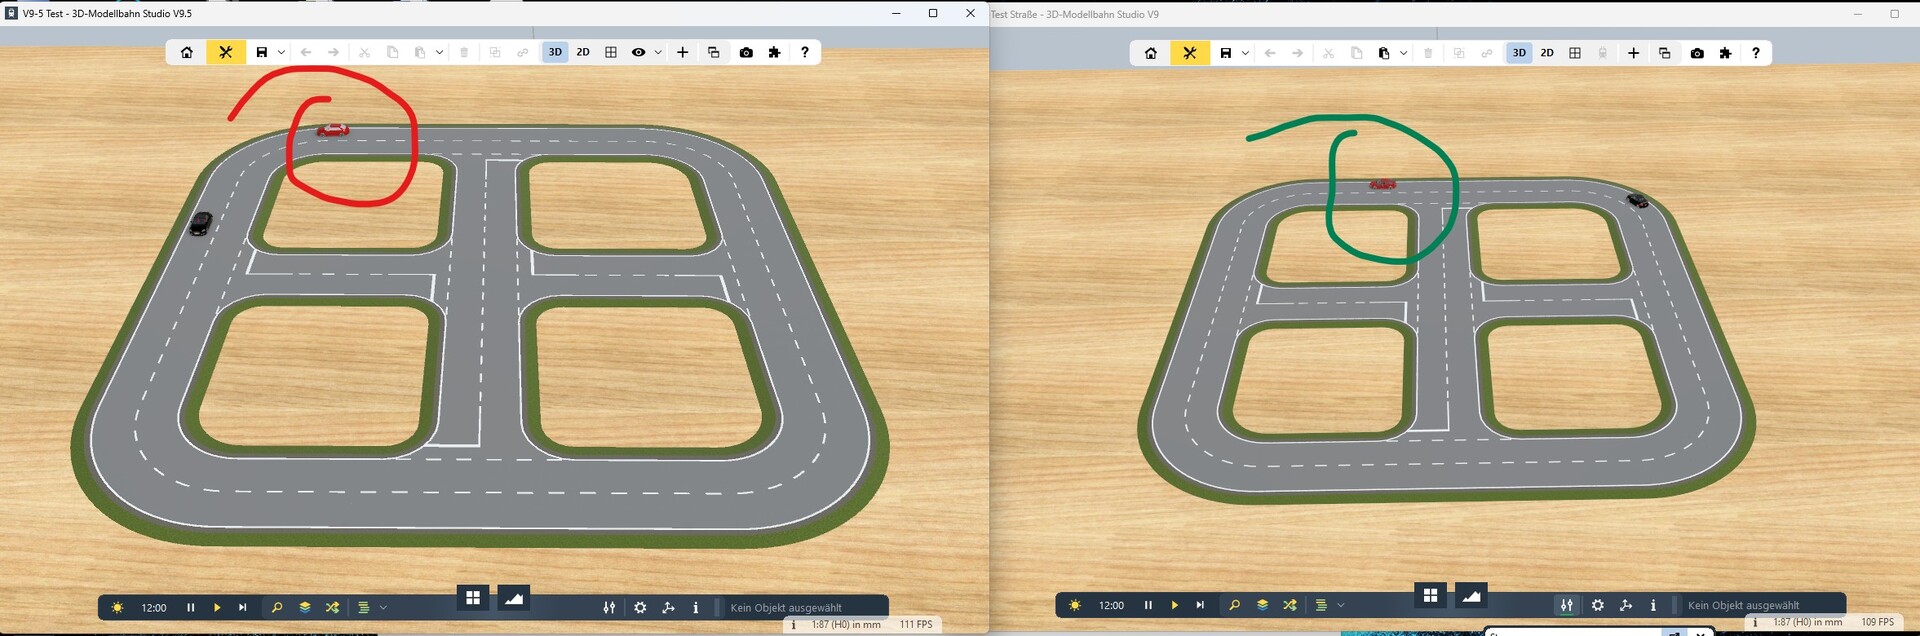Toggle the grid view icon in V9 window
The image size is (1920, 636).
(x=1575, y=53)
